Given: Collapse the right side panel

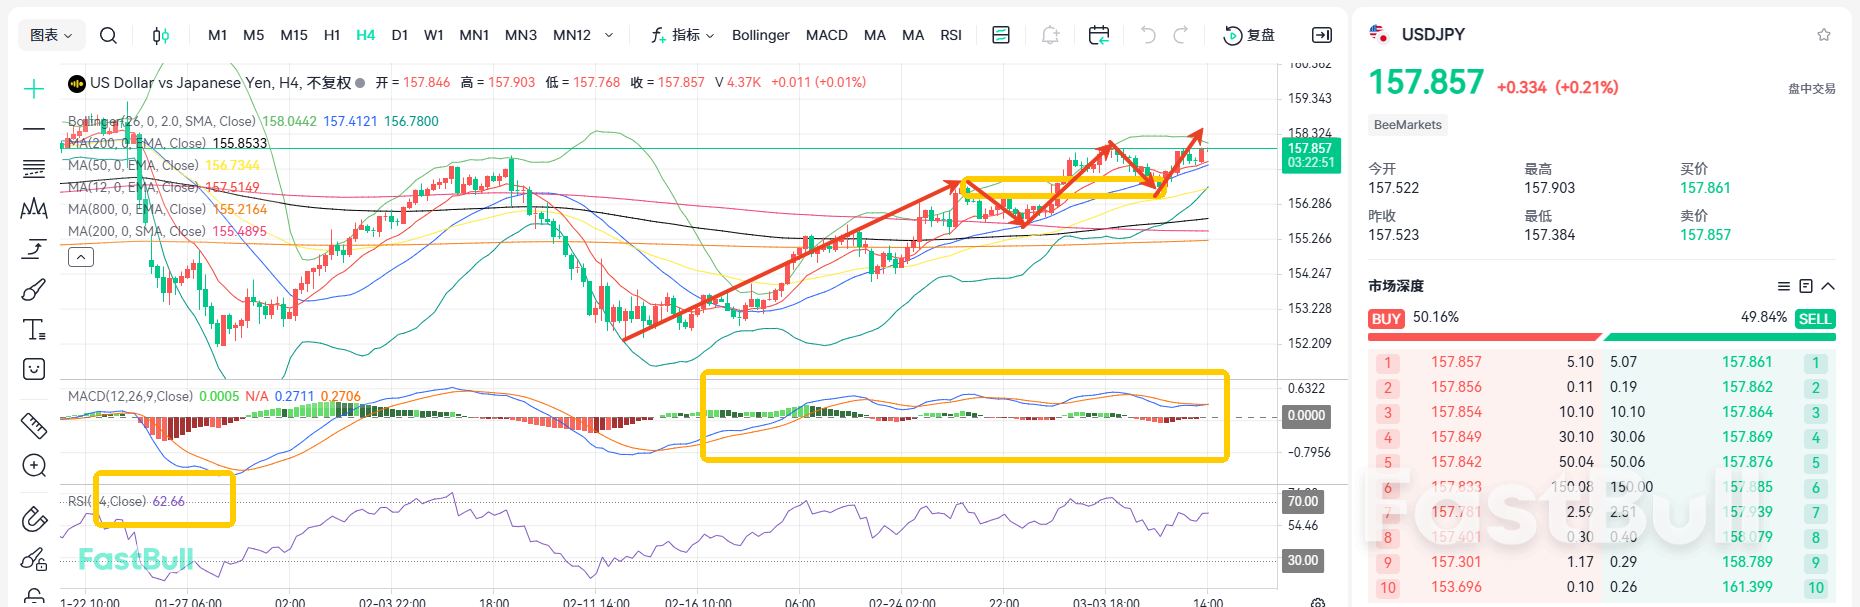Looking at the screenshot, I should coord(1321,36).
